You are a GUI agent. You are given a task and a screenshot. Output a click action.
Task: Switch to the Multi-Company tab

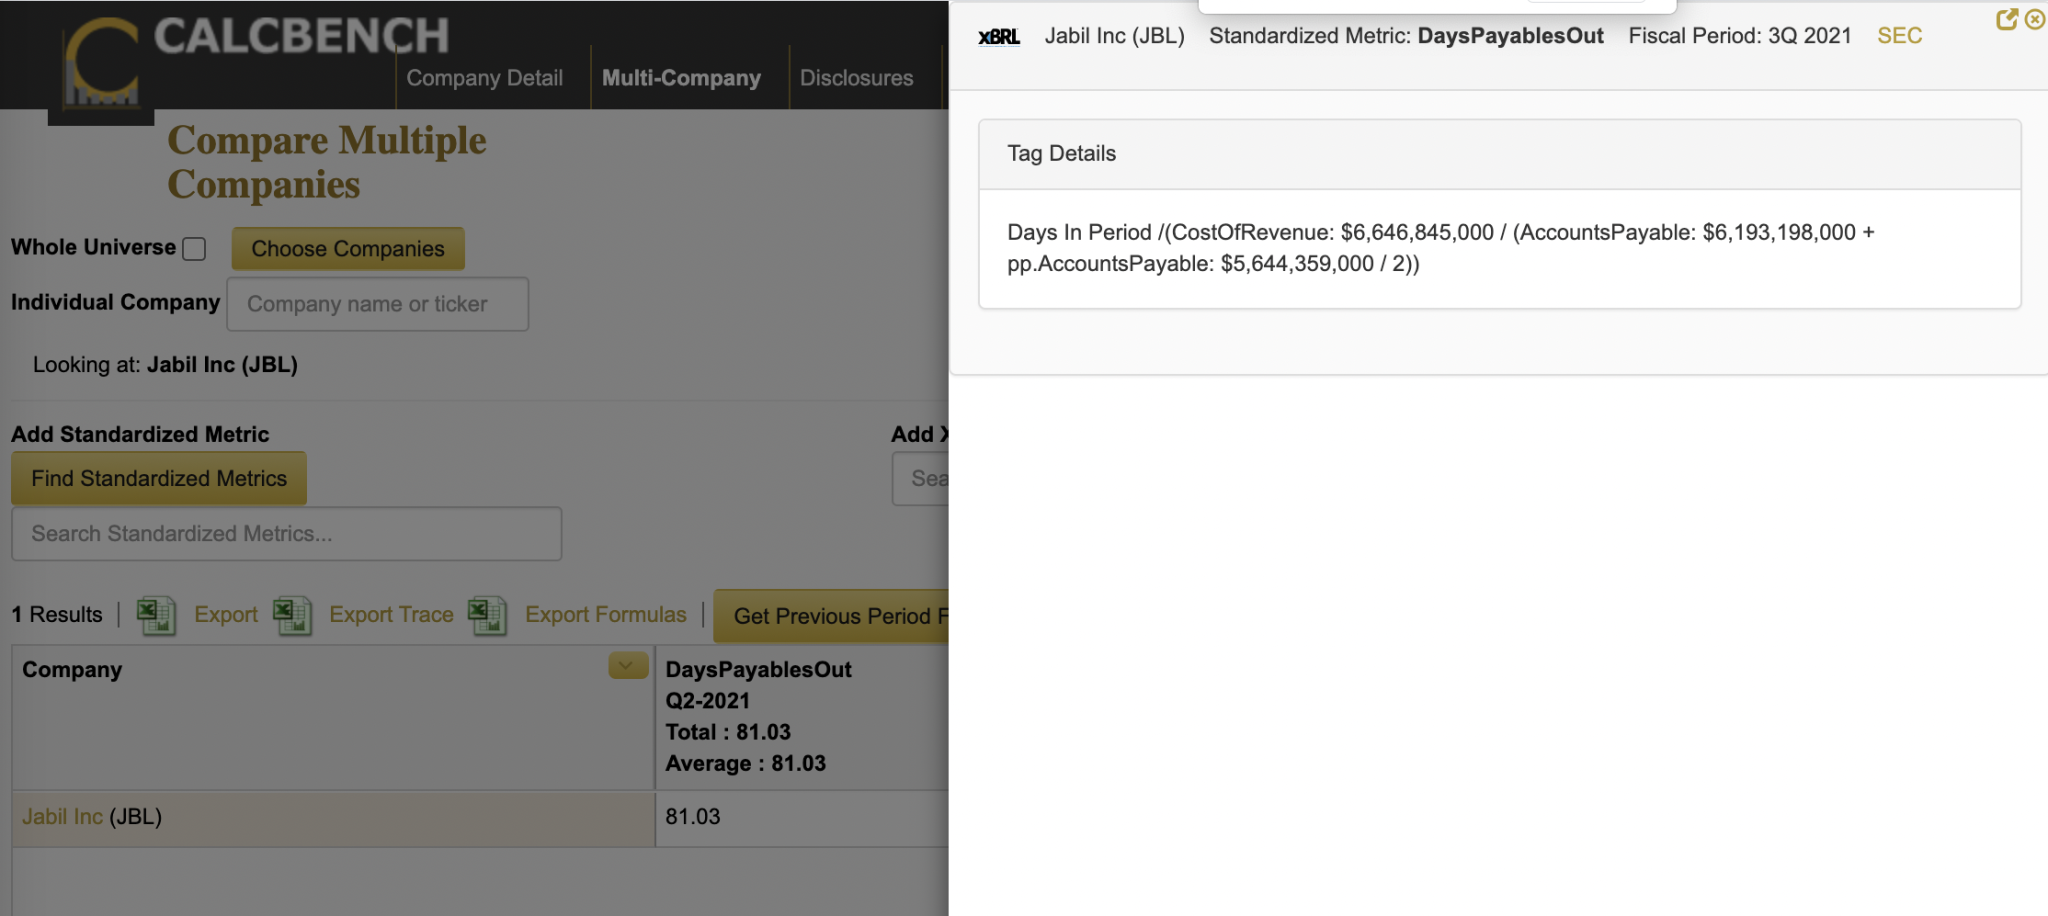click(x=681, y=78)
